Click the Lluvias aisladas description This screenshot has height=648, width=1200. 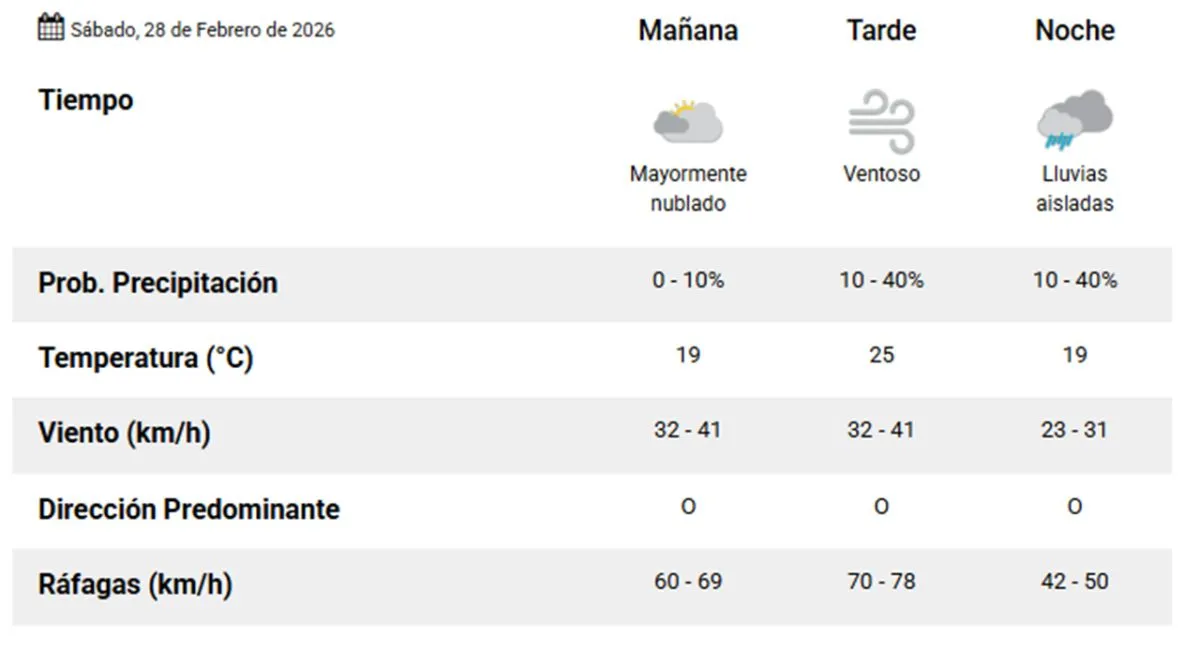(x=1074, y=188)
